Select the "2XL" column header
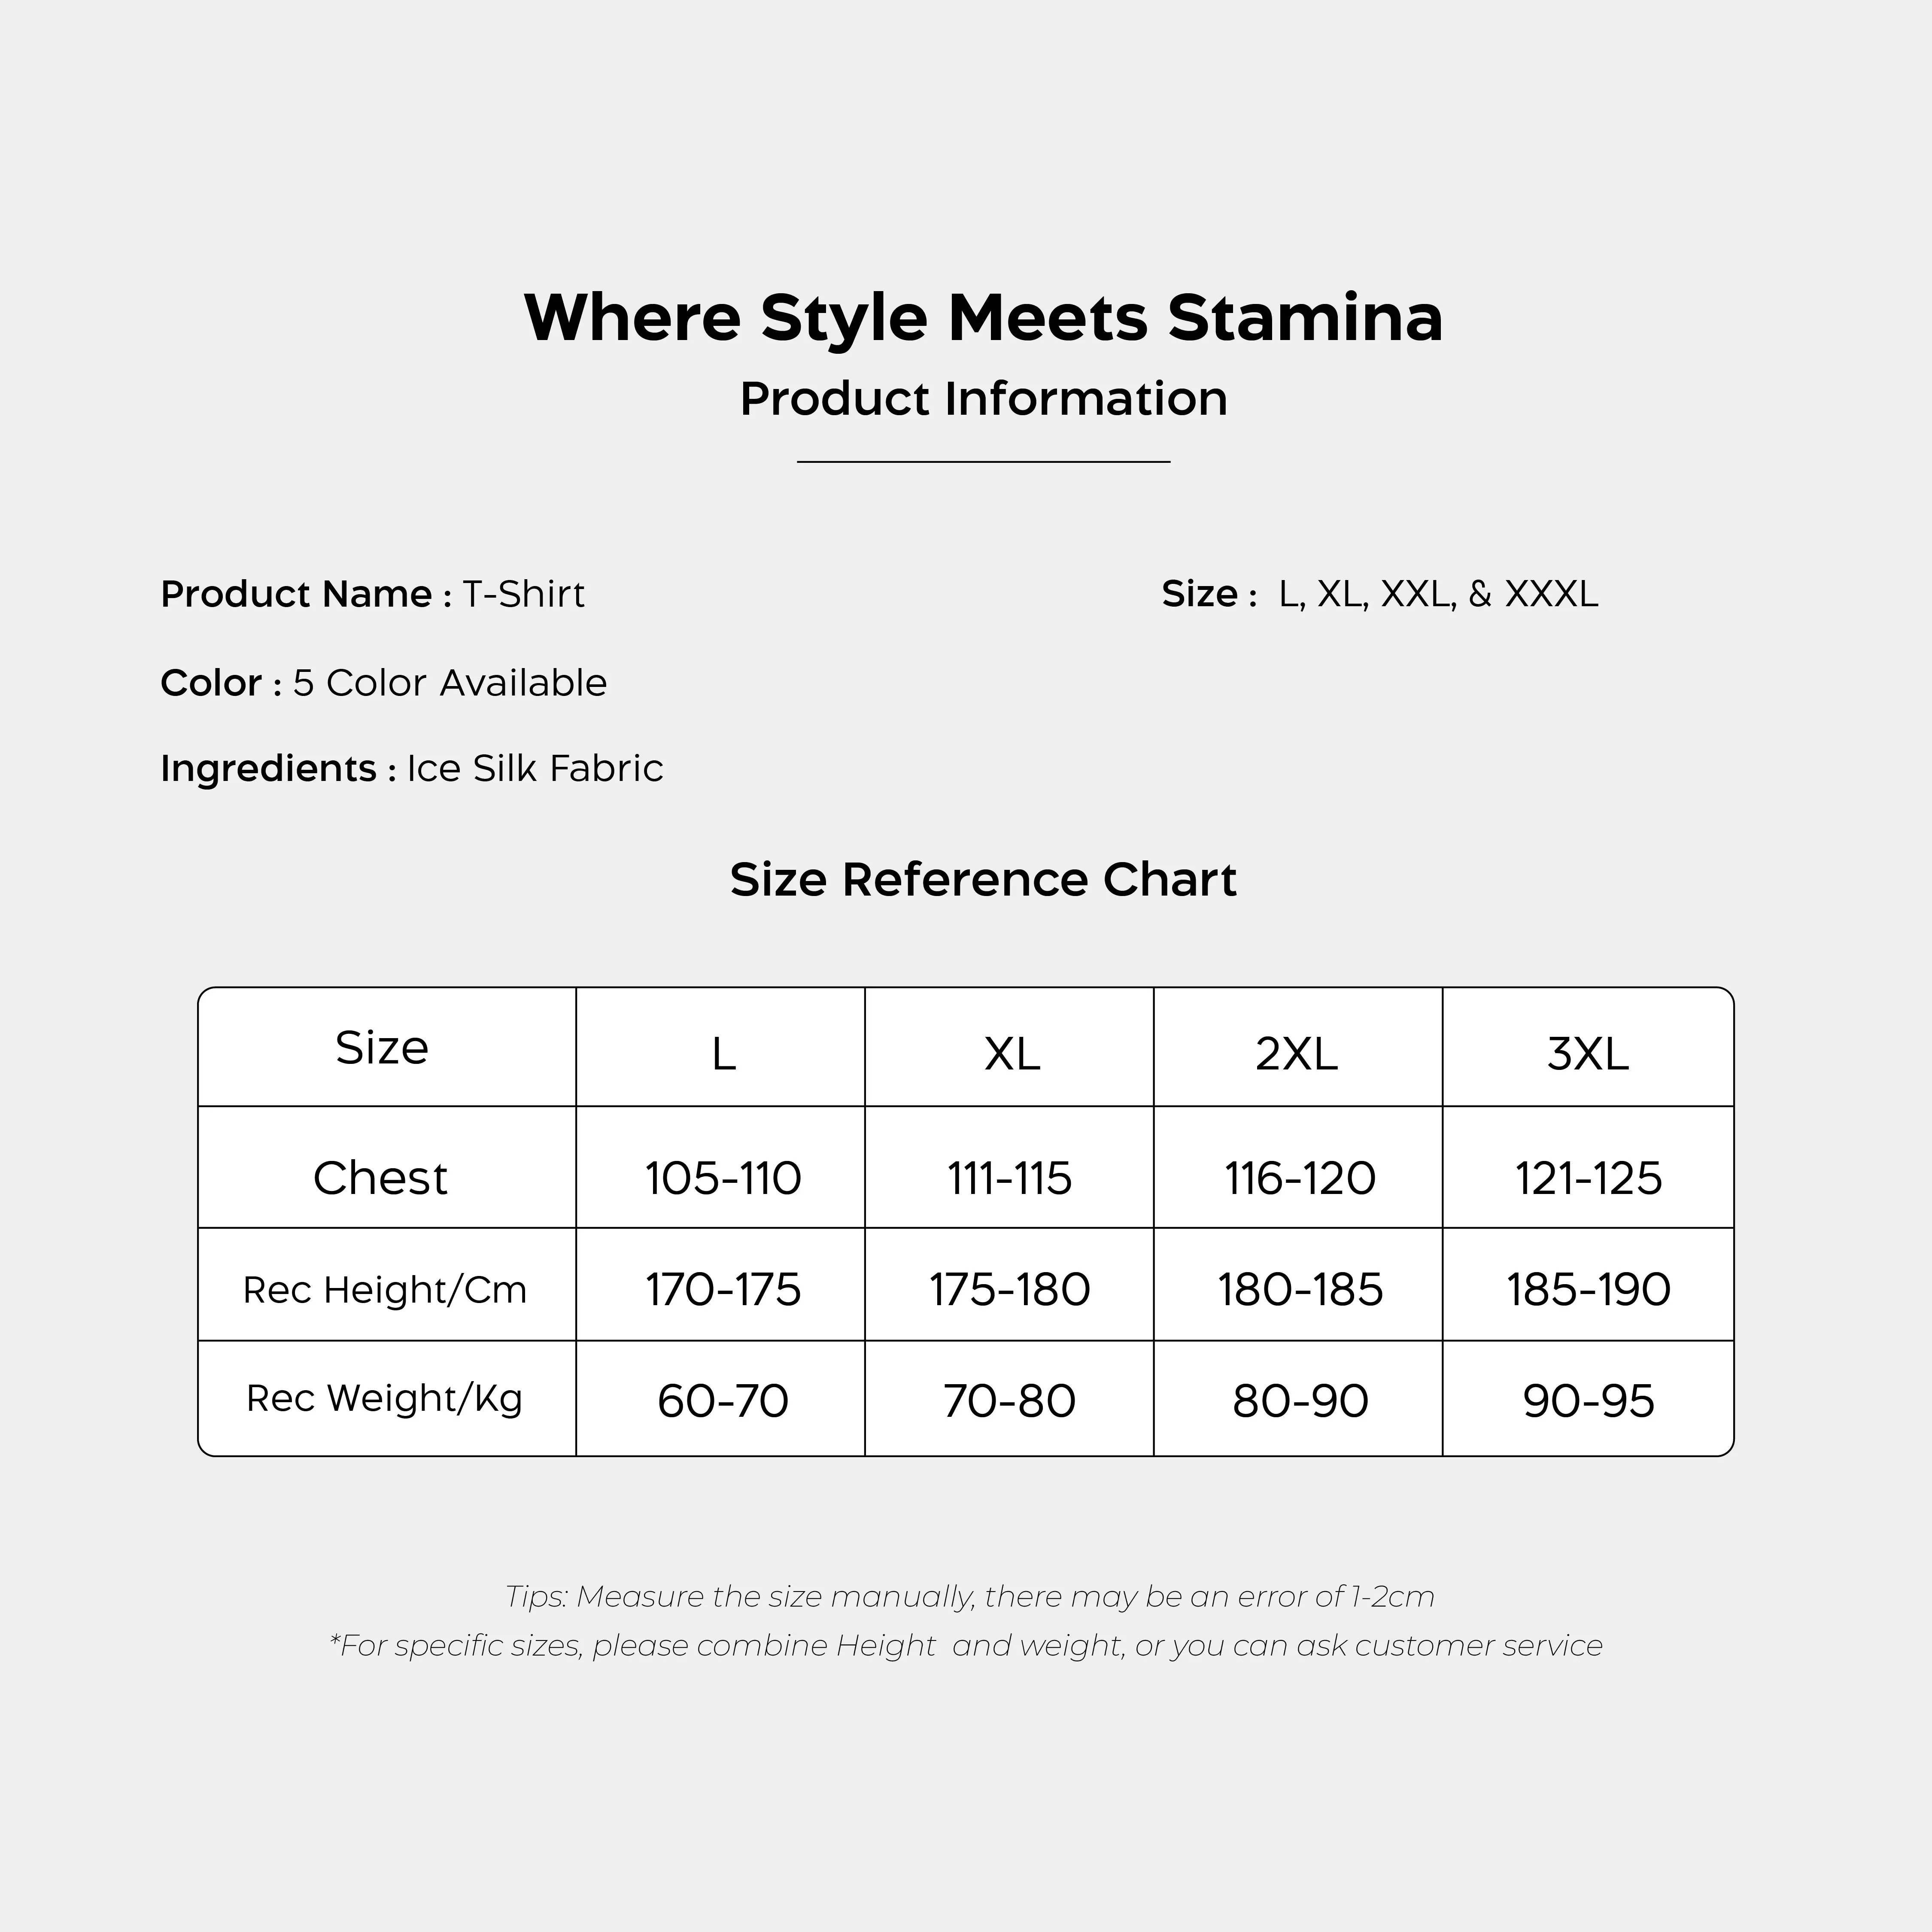The image size is (1932, 1932). click(x=1296, y=1053)
